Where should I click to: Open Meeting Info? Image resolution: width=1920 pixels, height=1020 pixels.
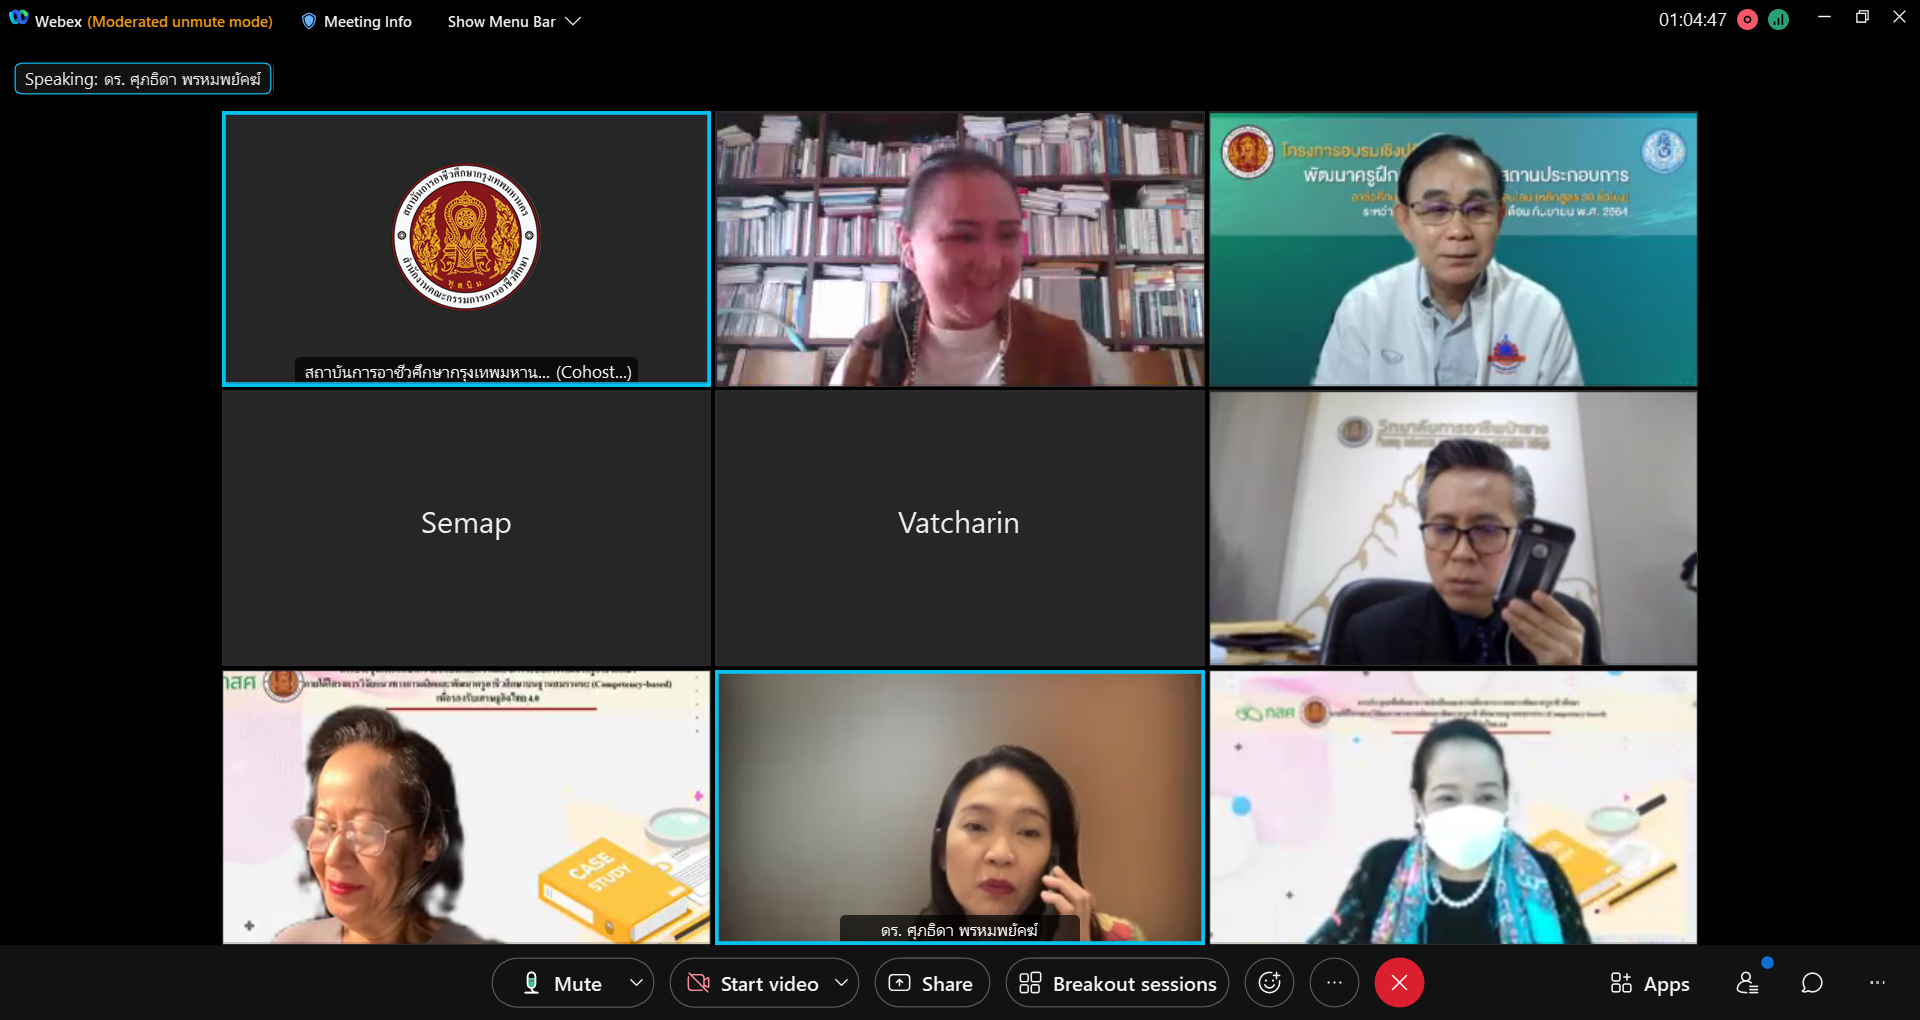(357, 21)
